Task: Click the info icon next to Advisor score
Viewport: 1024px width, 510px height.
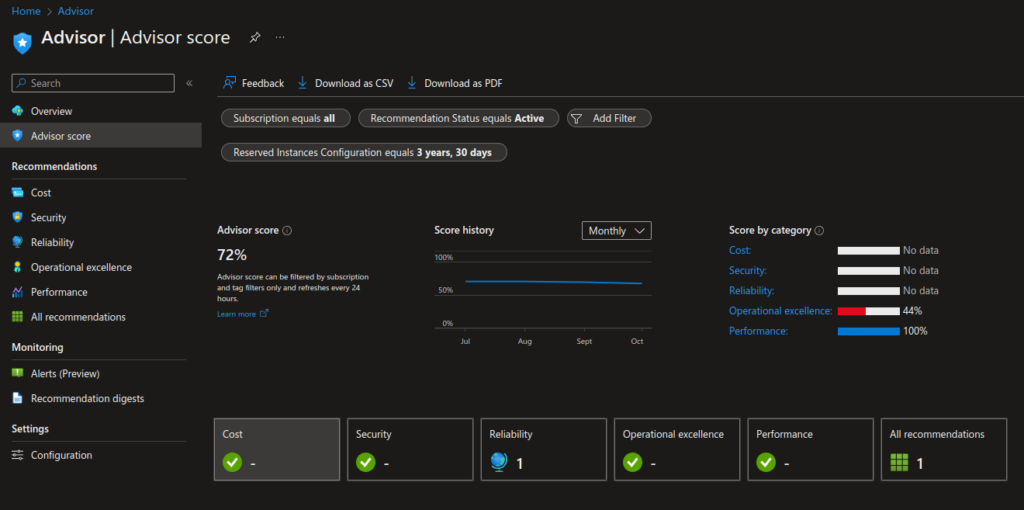Action: tap(287, 231)
